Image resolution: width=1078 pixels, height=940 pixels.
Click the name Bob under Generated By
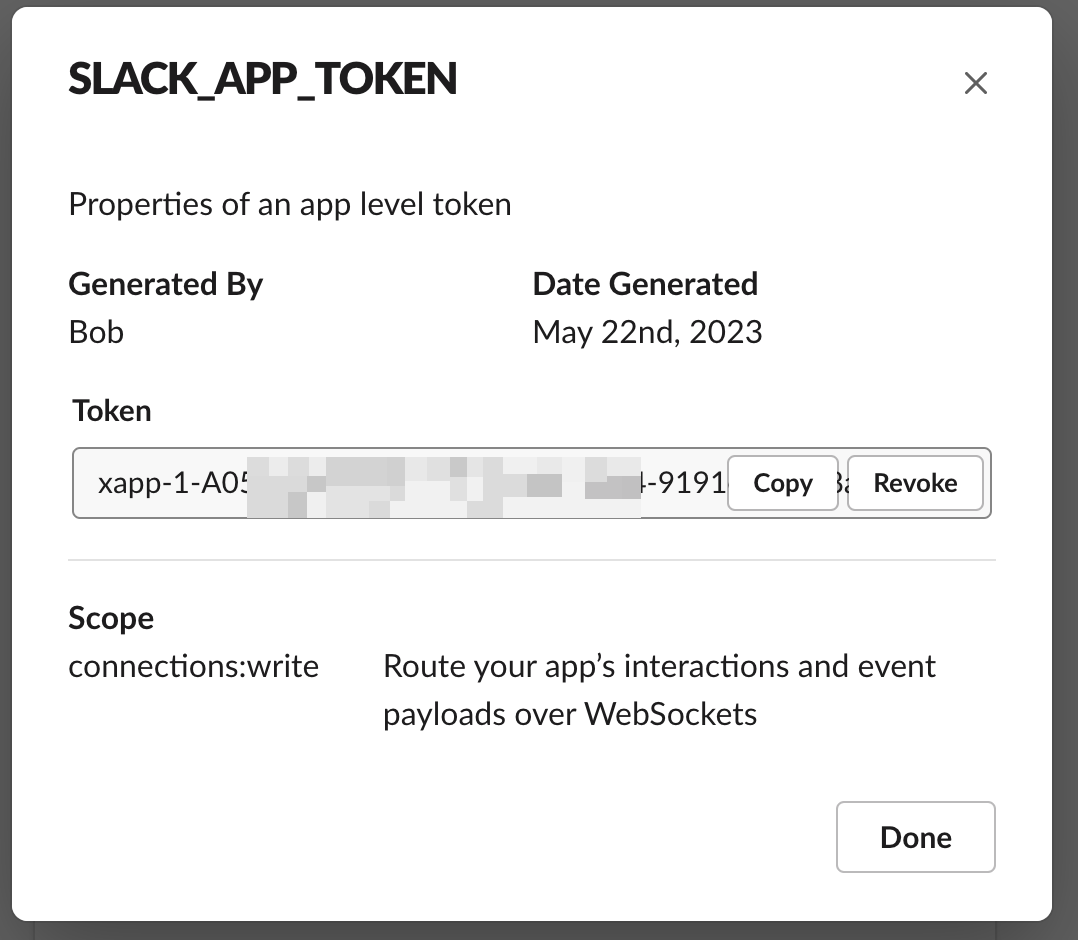coord(96,332)
